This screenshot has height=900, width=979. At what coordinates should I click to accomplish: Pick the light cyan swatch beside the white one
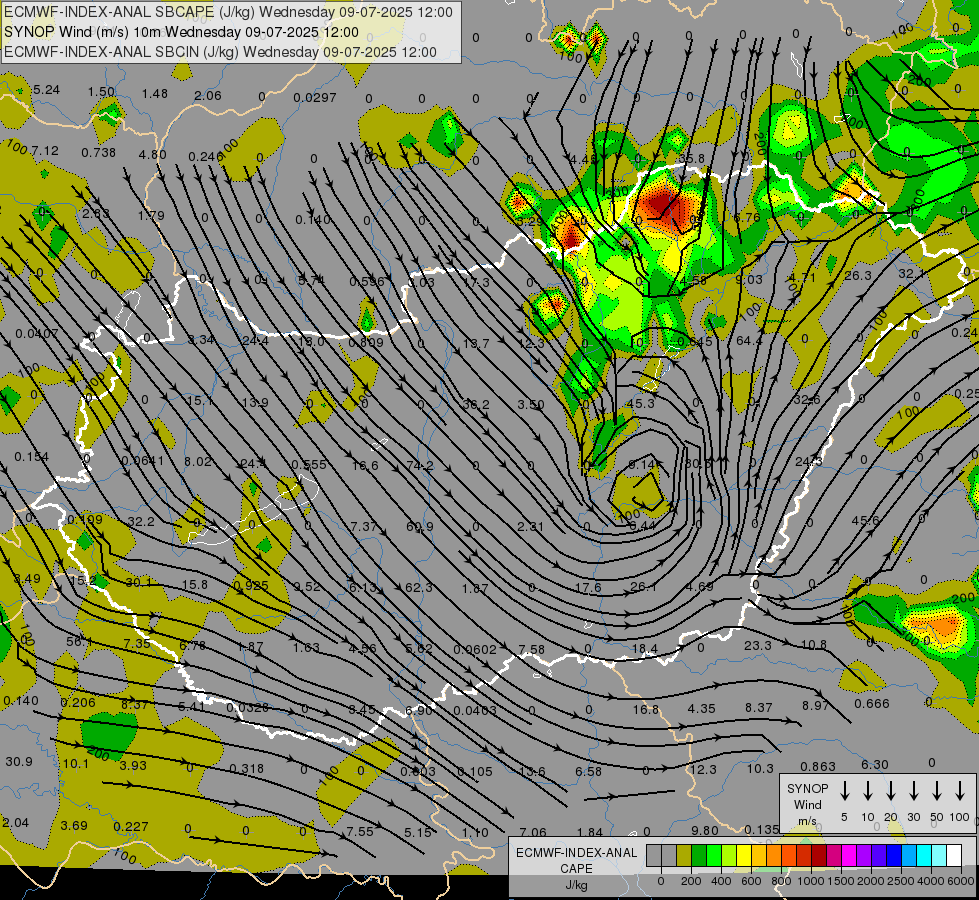coord(939,855)
